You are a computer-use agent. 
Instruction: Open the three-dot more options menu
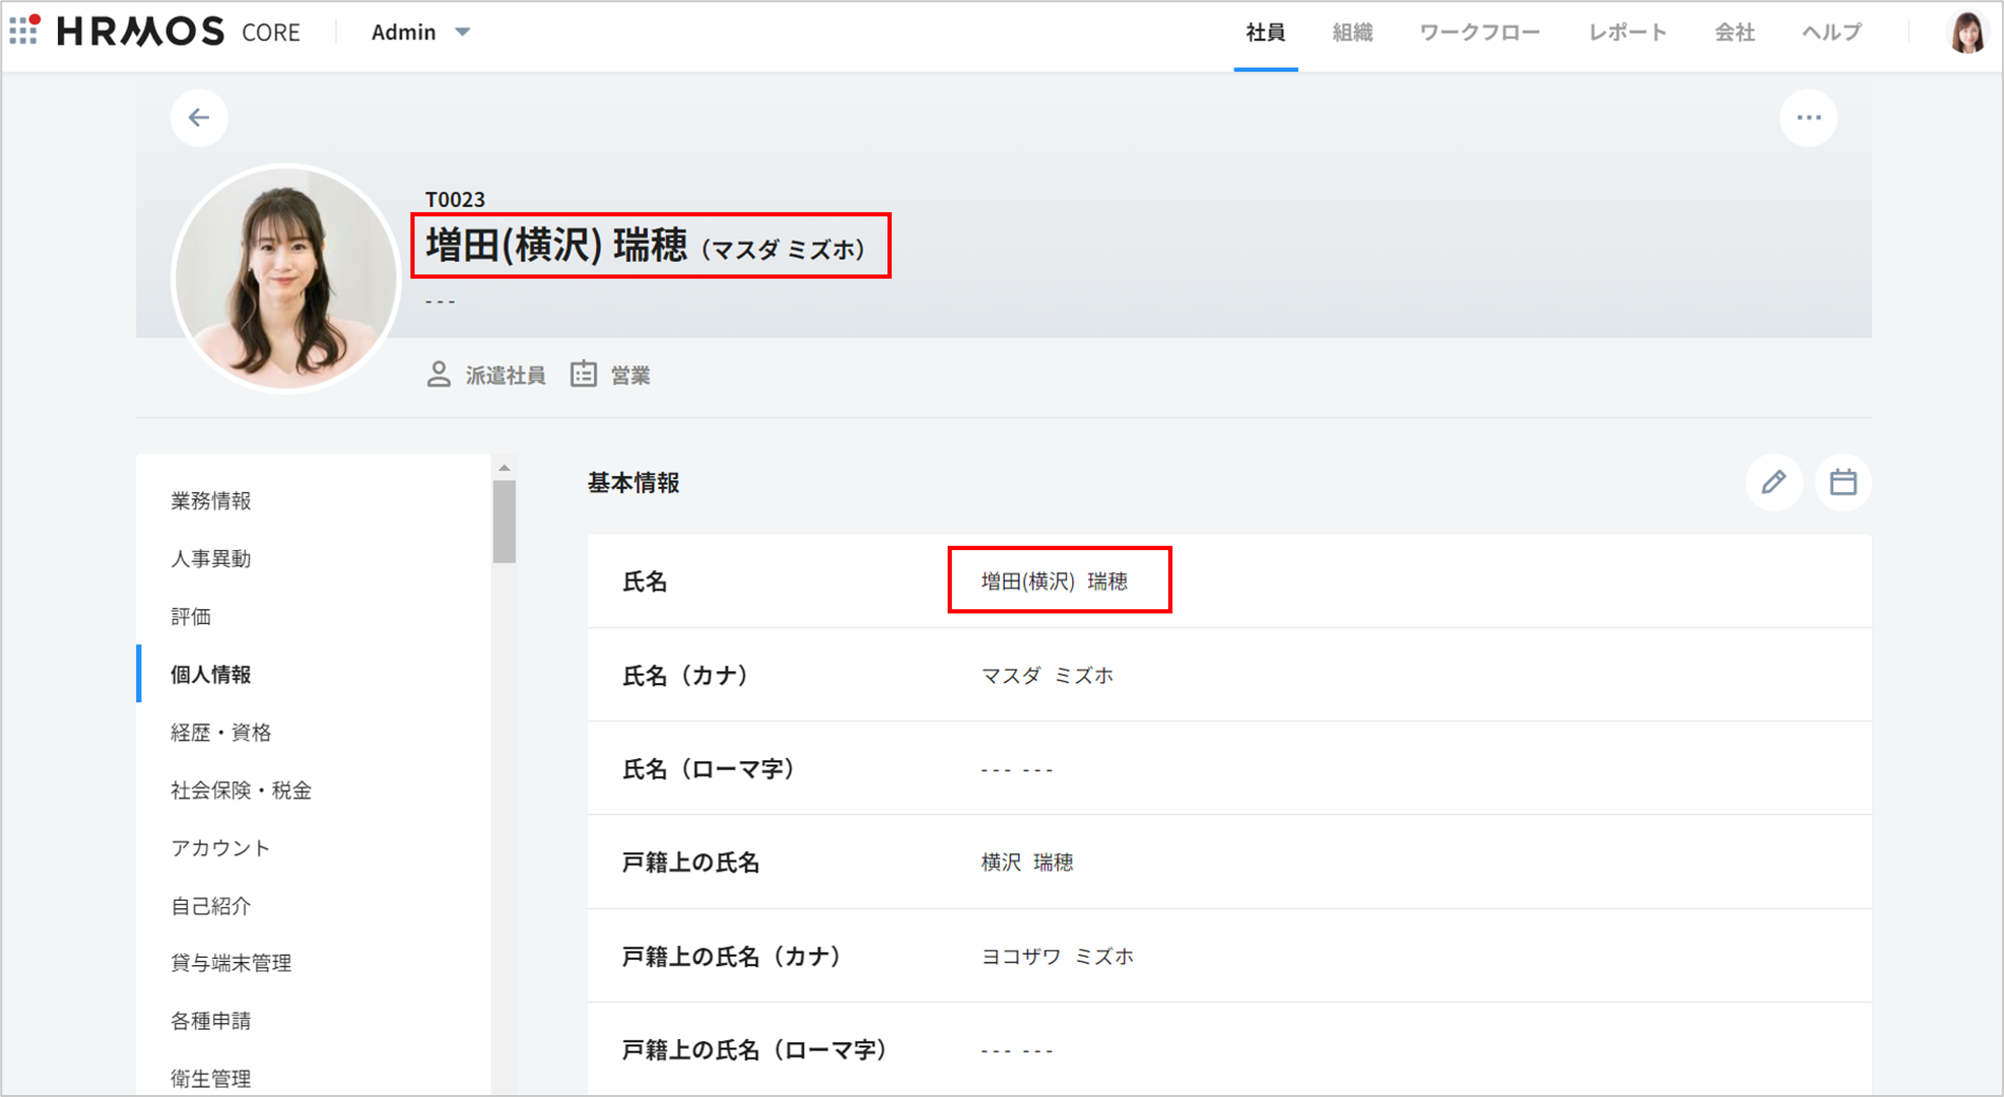pos(1808,118)
